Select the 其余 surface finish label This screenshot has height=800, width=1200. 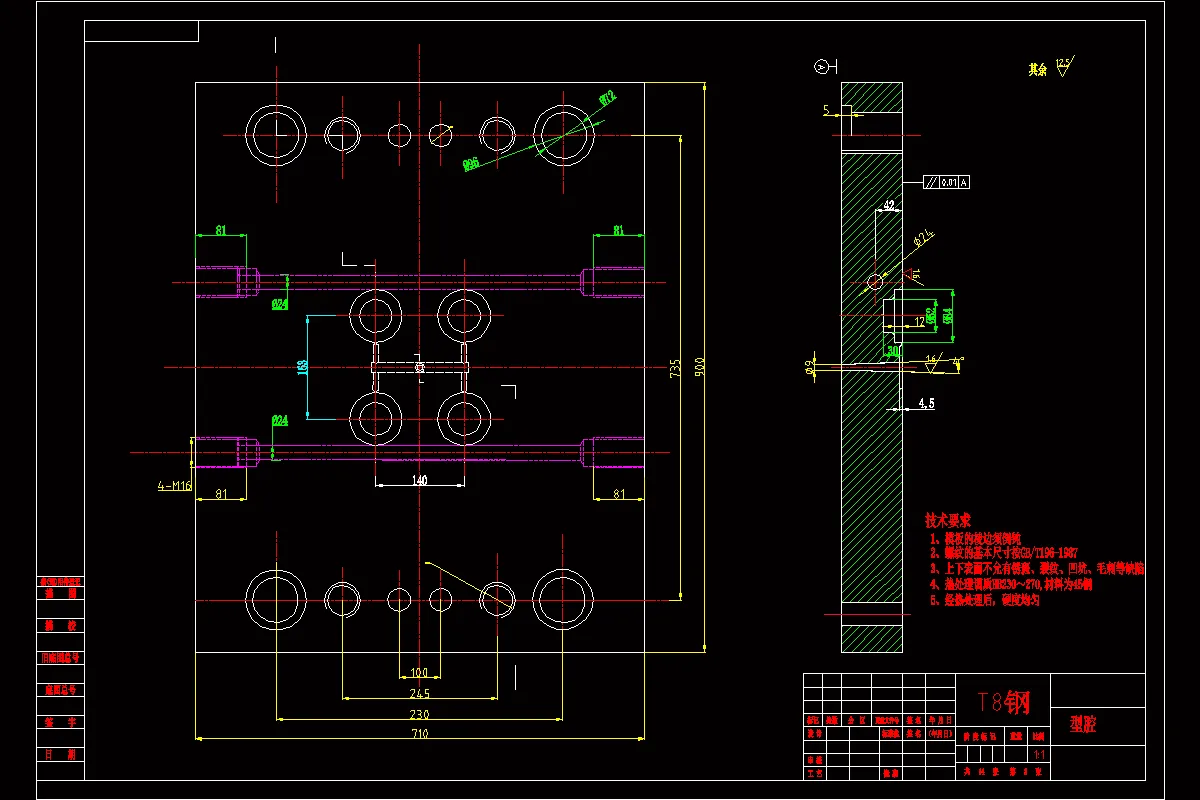coord(1037,70)
